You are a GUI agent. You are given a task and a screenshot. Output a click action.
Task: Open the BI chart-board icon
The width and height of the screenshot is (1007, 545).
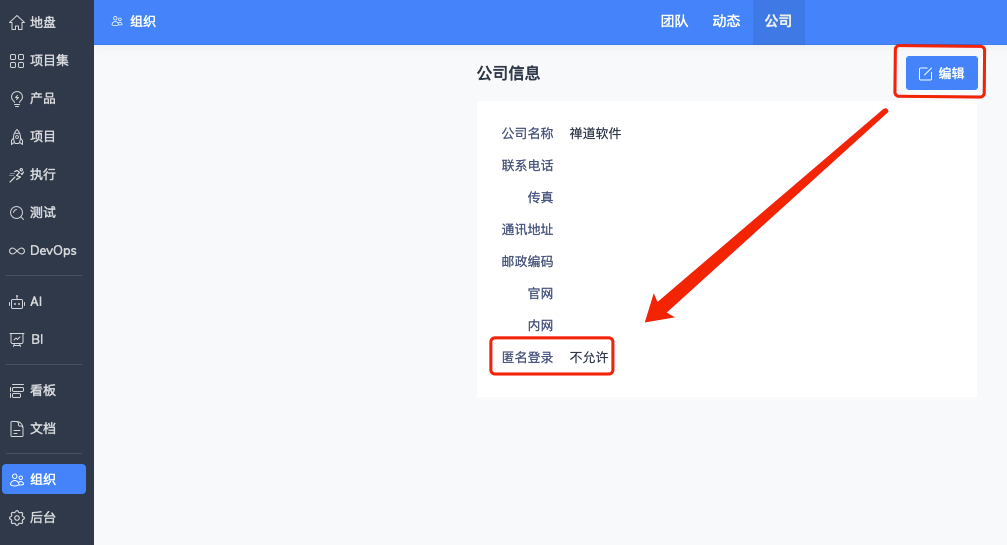17,340
